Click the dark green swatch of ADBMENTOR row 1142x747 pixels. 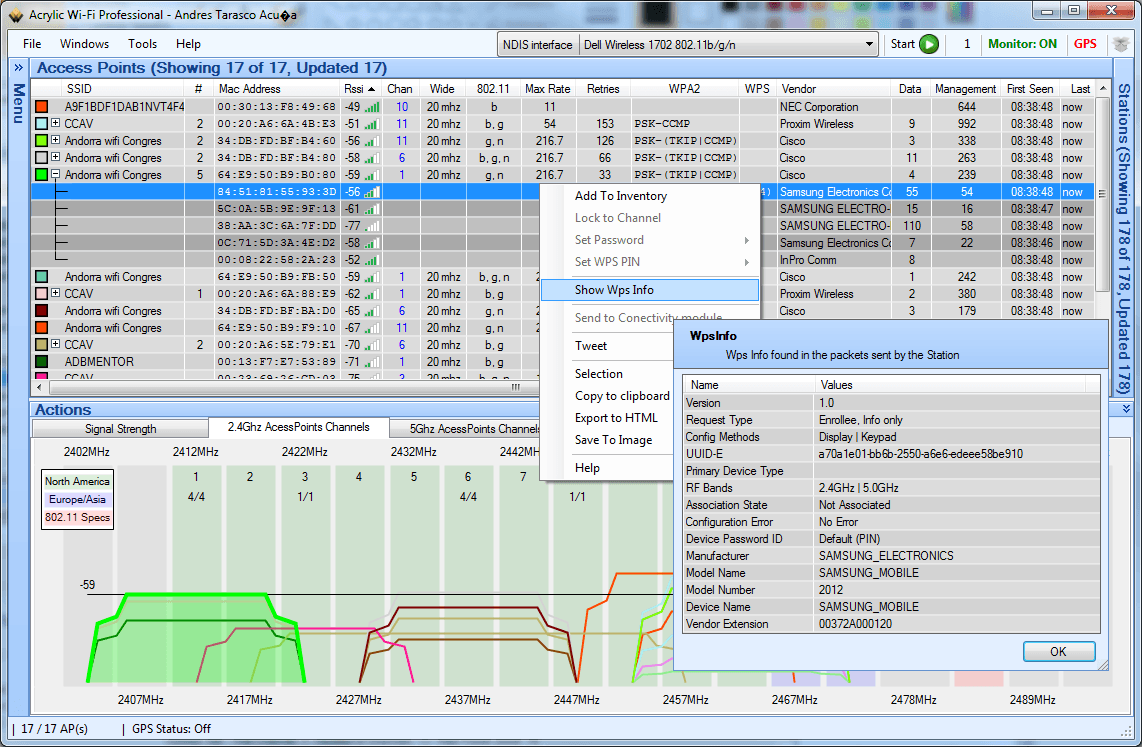(42, 362)
